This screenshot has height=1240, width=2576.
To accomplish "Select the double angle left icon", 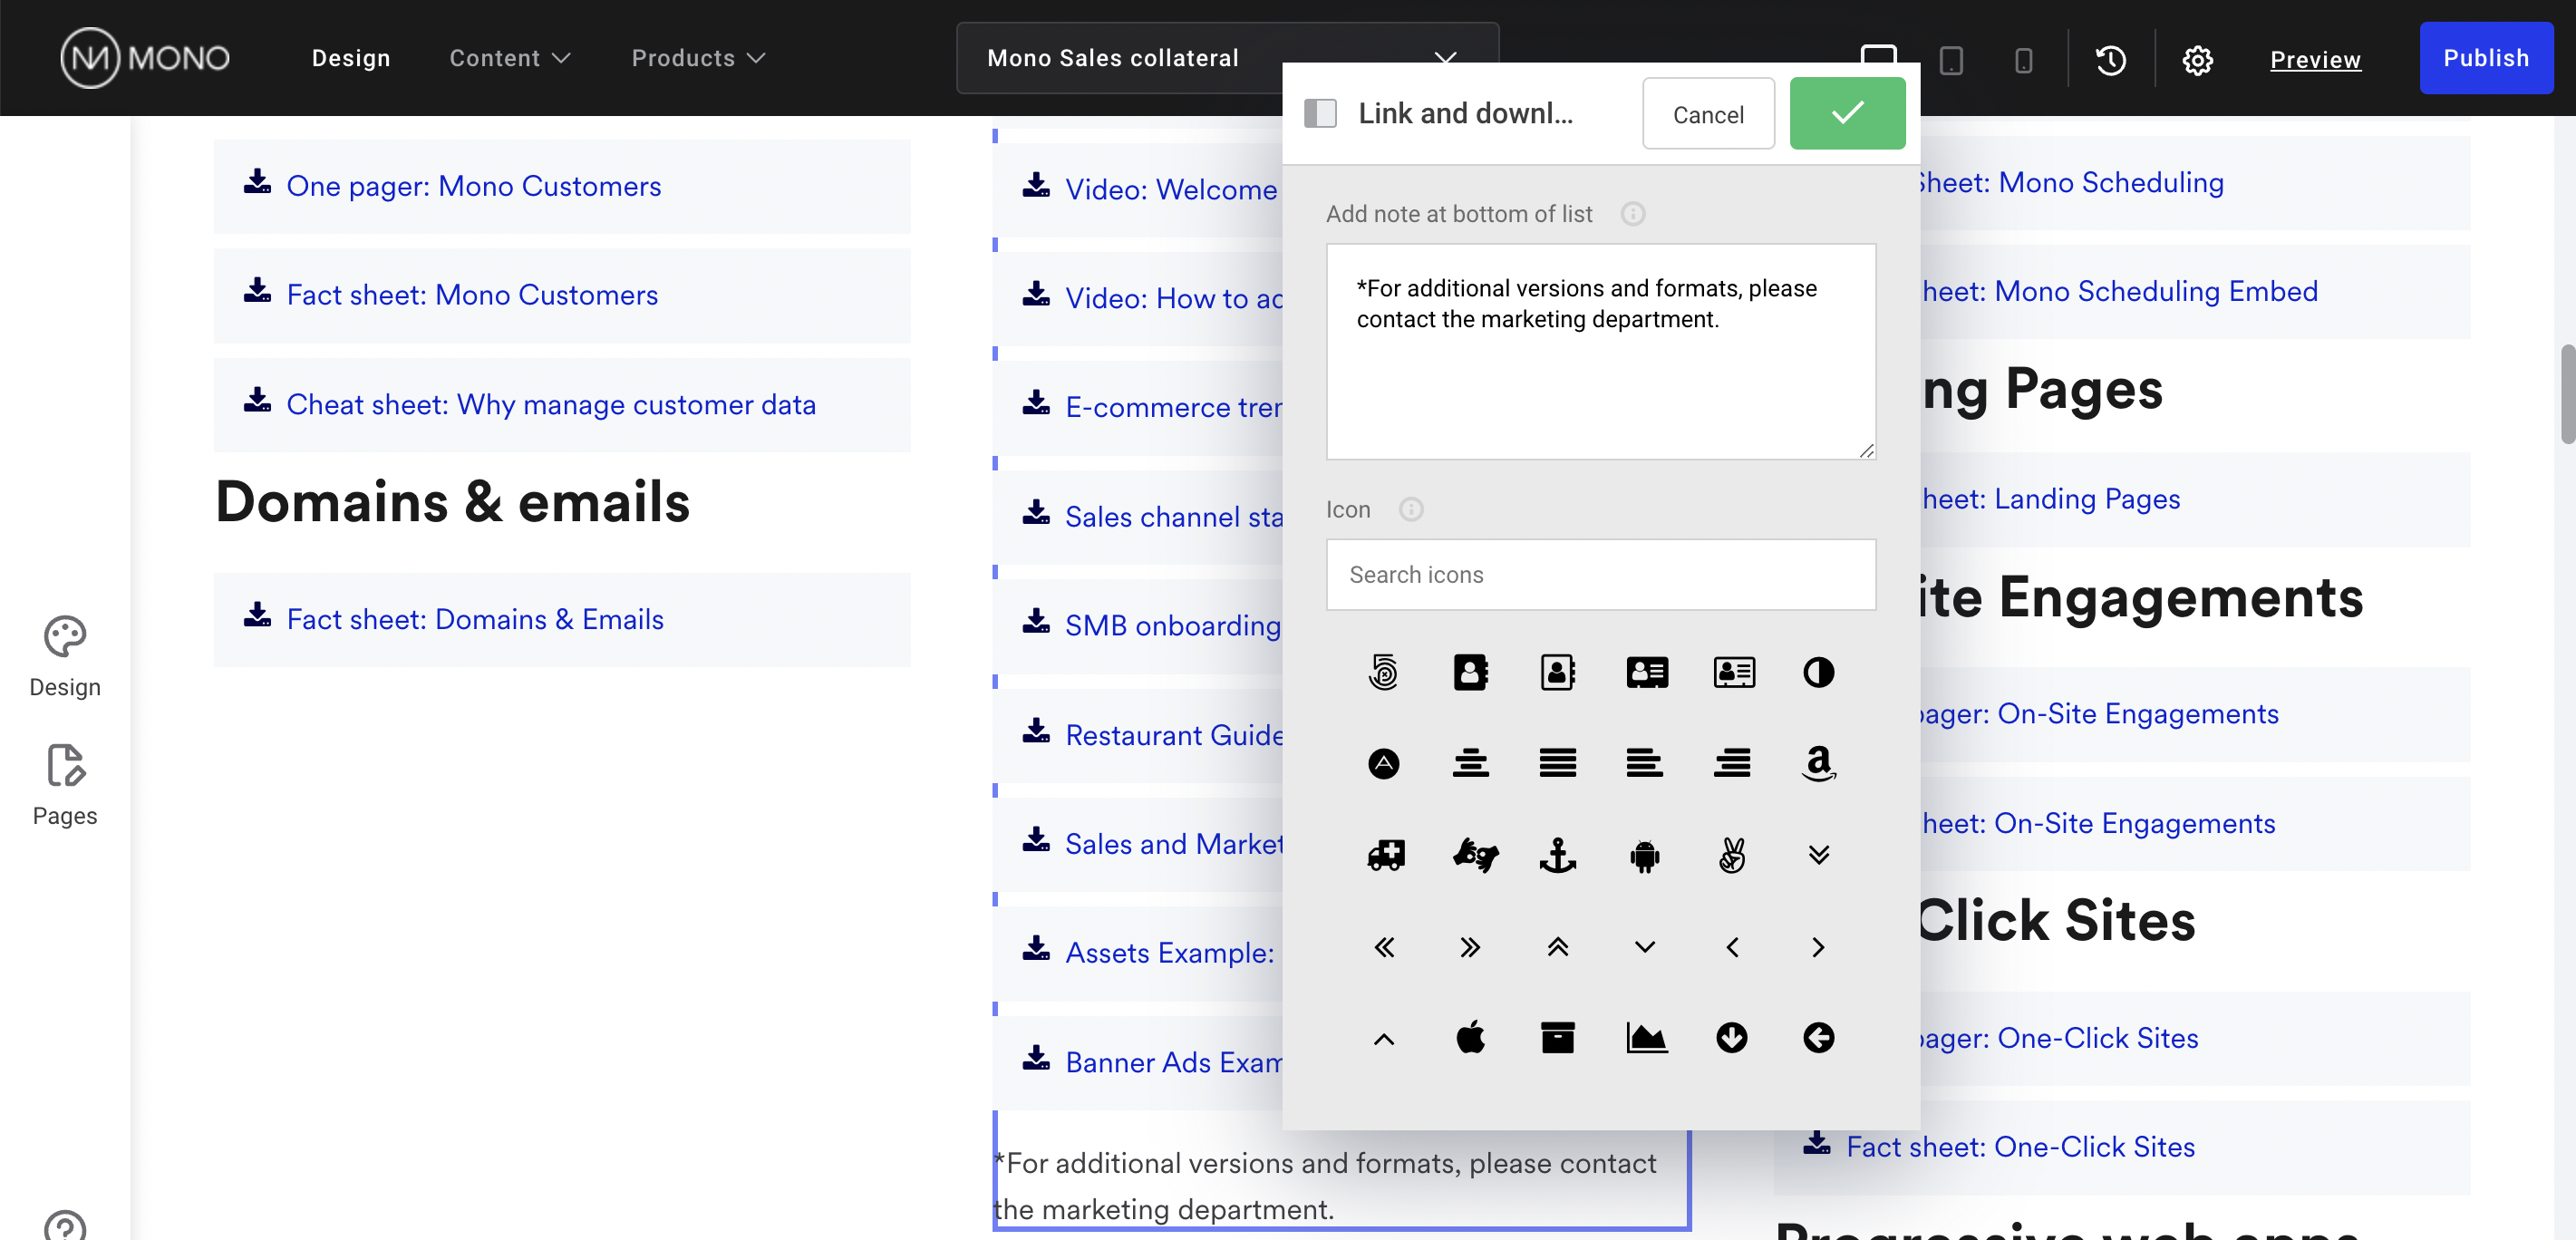I will click(x=1383, y=947).
